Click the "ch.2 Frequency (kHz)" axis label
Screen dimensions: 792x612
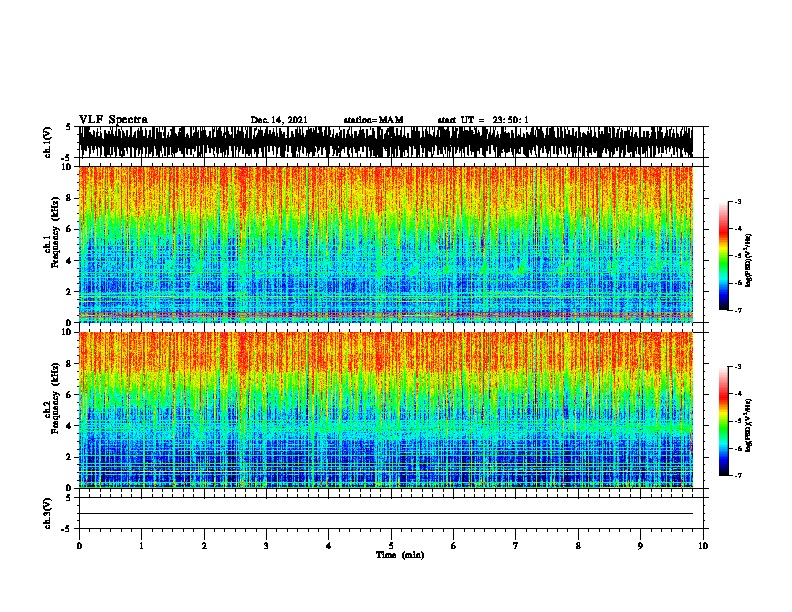pyautogui.click(x=51, y=398)
